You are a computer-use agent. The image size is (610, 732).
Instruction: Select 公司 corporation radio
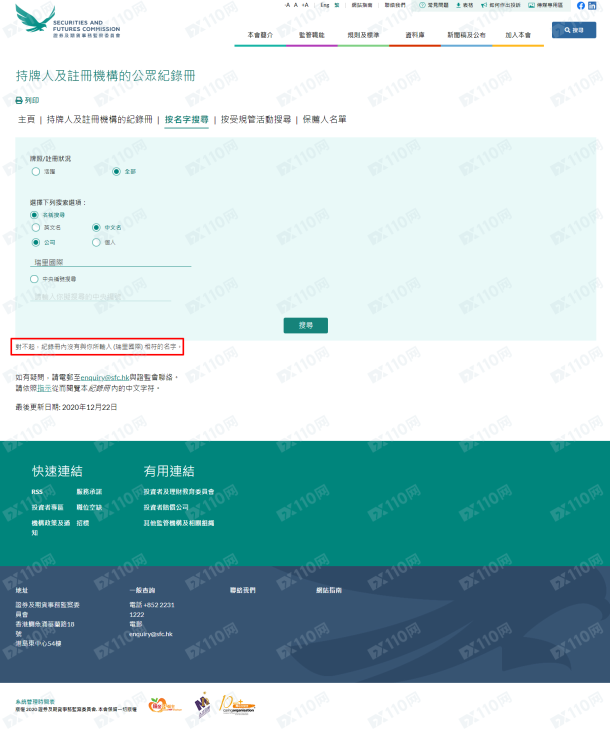[x=35, y=242]
